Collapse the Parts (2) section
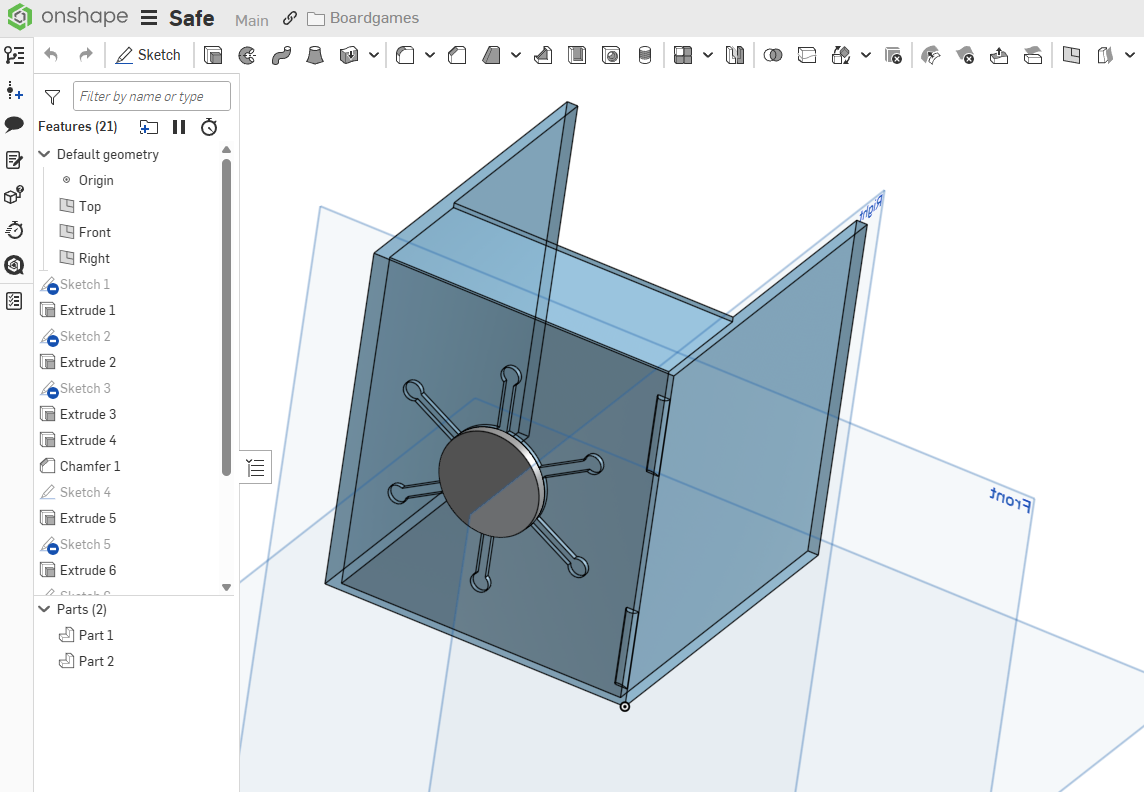This screenshot has width=1144, height=792. (x=44, y=609)
